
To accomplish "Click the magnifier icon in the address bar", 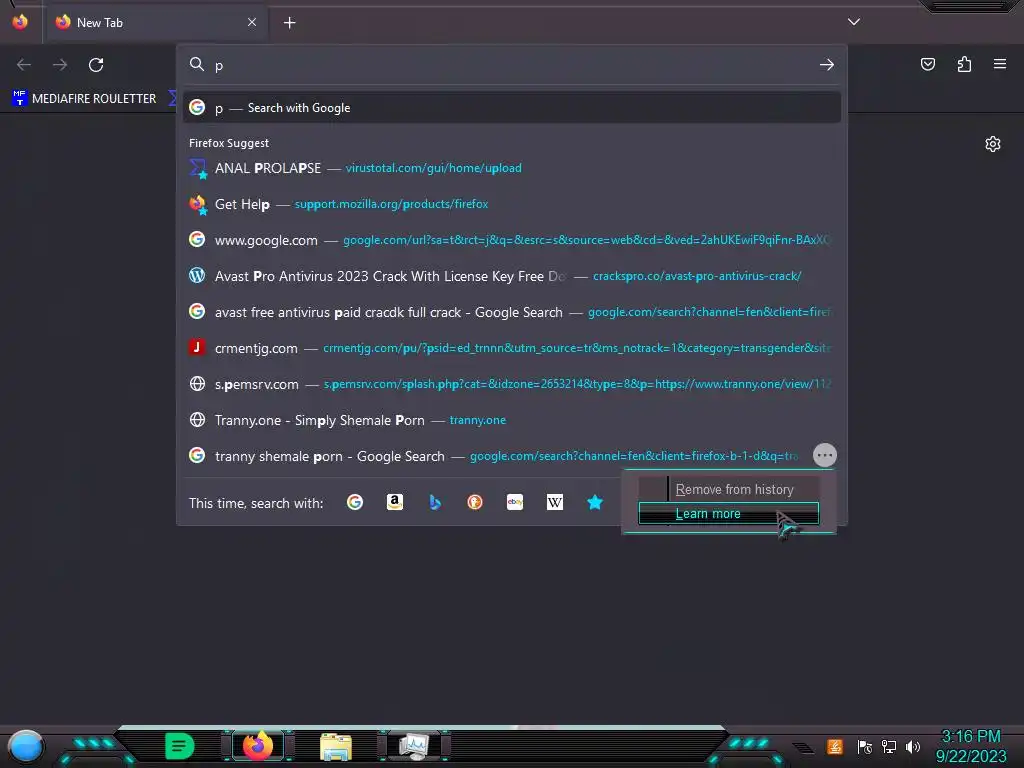I will tap(197, 64).
